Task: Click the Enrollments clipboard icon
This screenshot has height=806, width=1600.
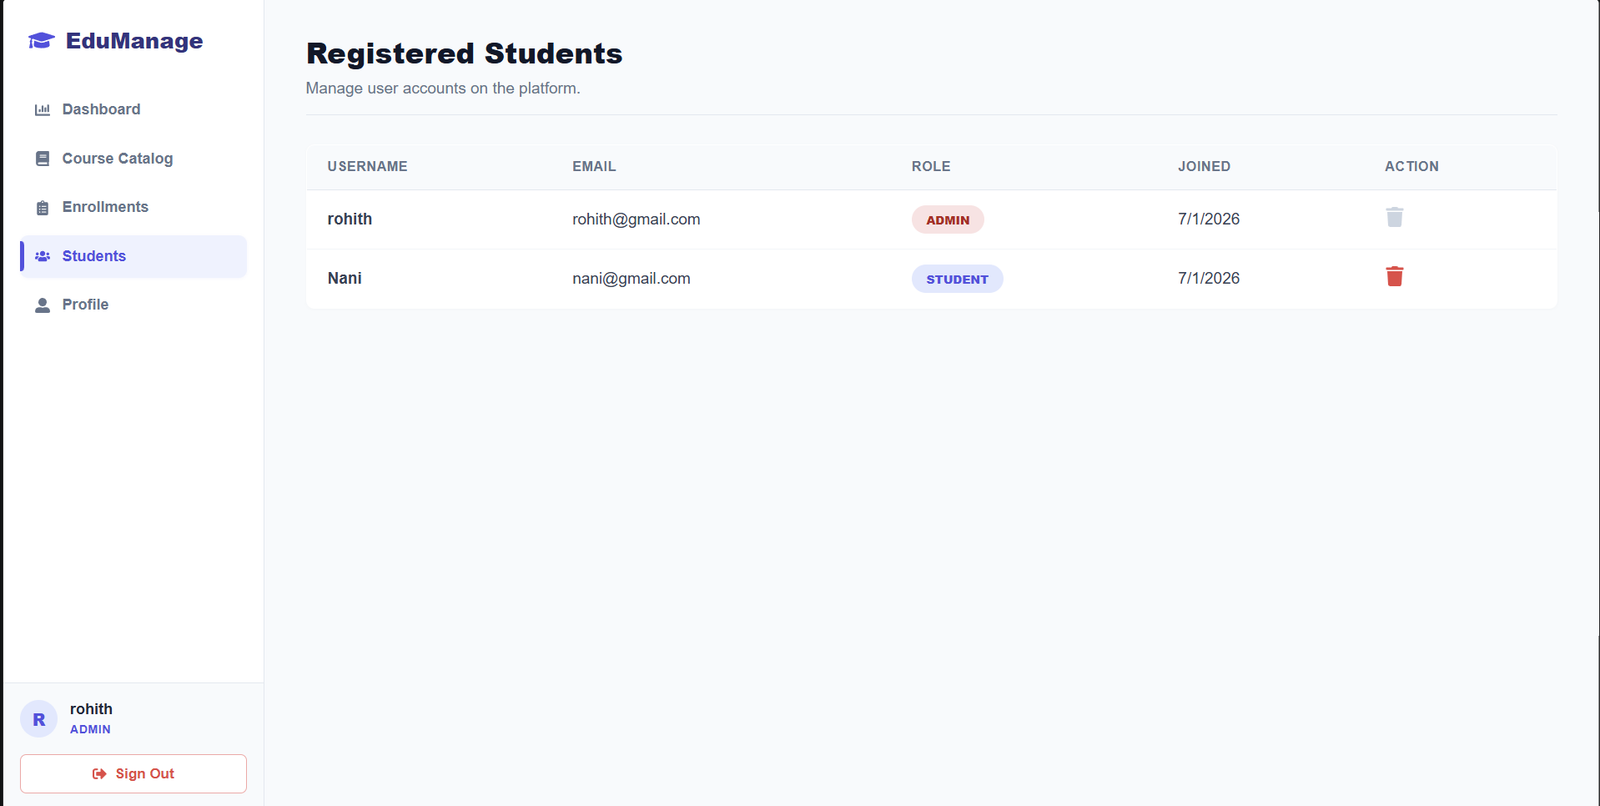Action: pyautogui.click(x=42, y=207)
